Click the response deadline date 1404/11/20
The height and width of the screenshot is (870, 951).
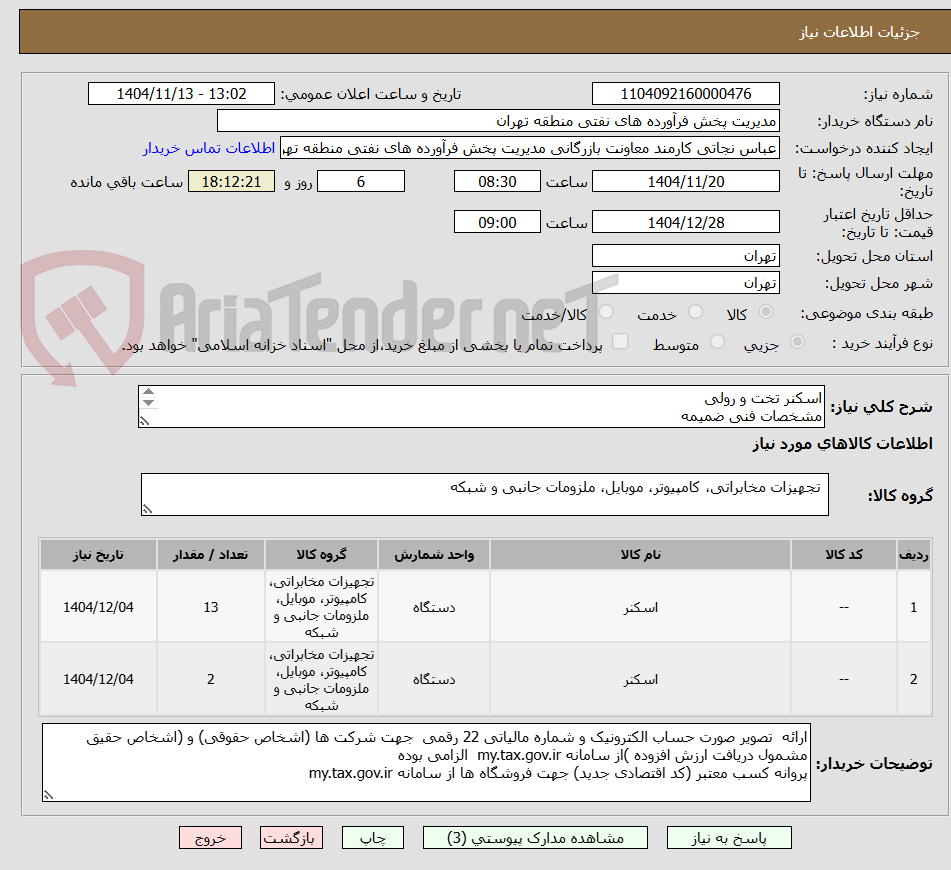(685, 181)
